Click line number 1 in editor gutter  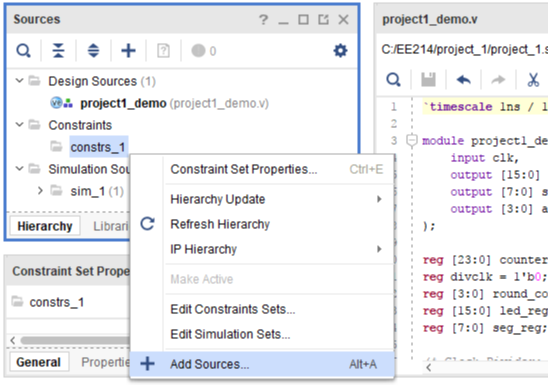click(x=394, y=106)
